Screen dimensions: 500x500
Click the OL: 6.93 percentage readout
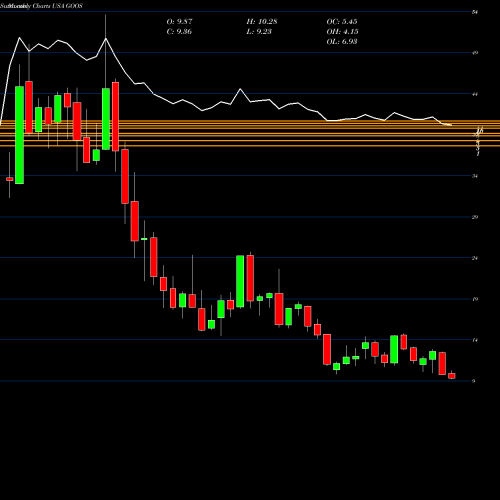point(342,42)
